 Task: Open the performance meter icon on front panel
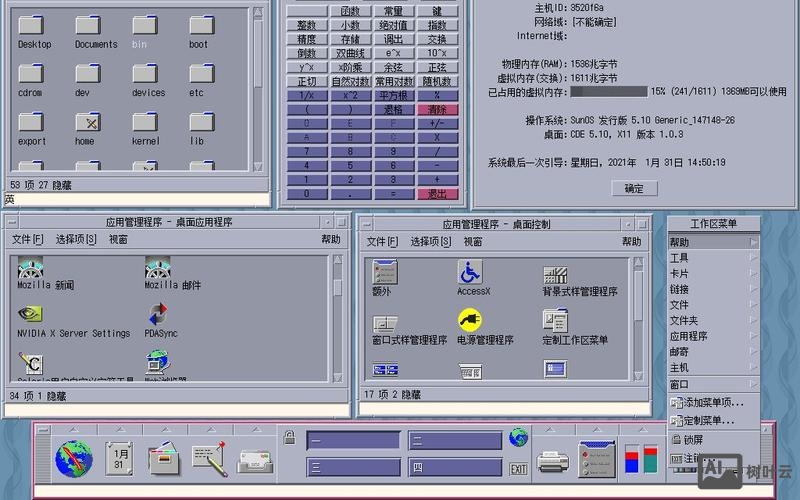641,459
